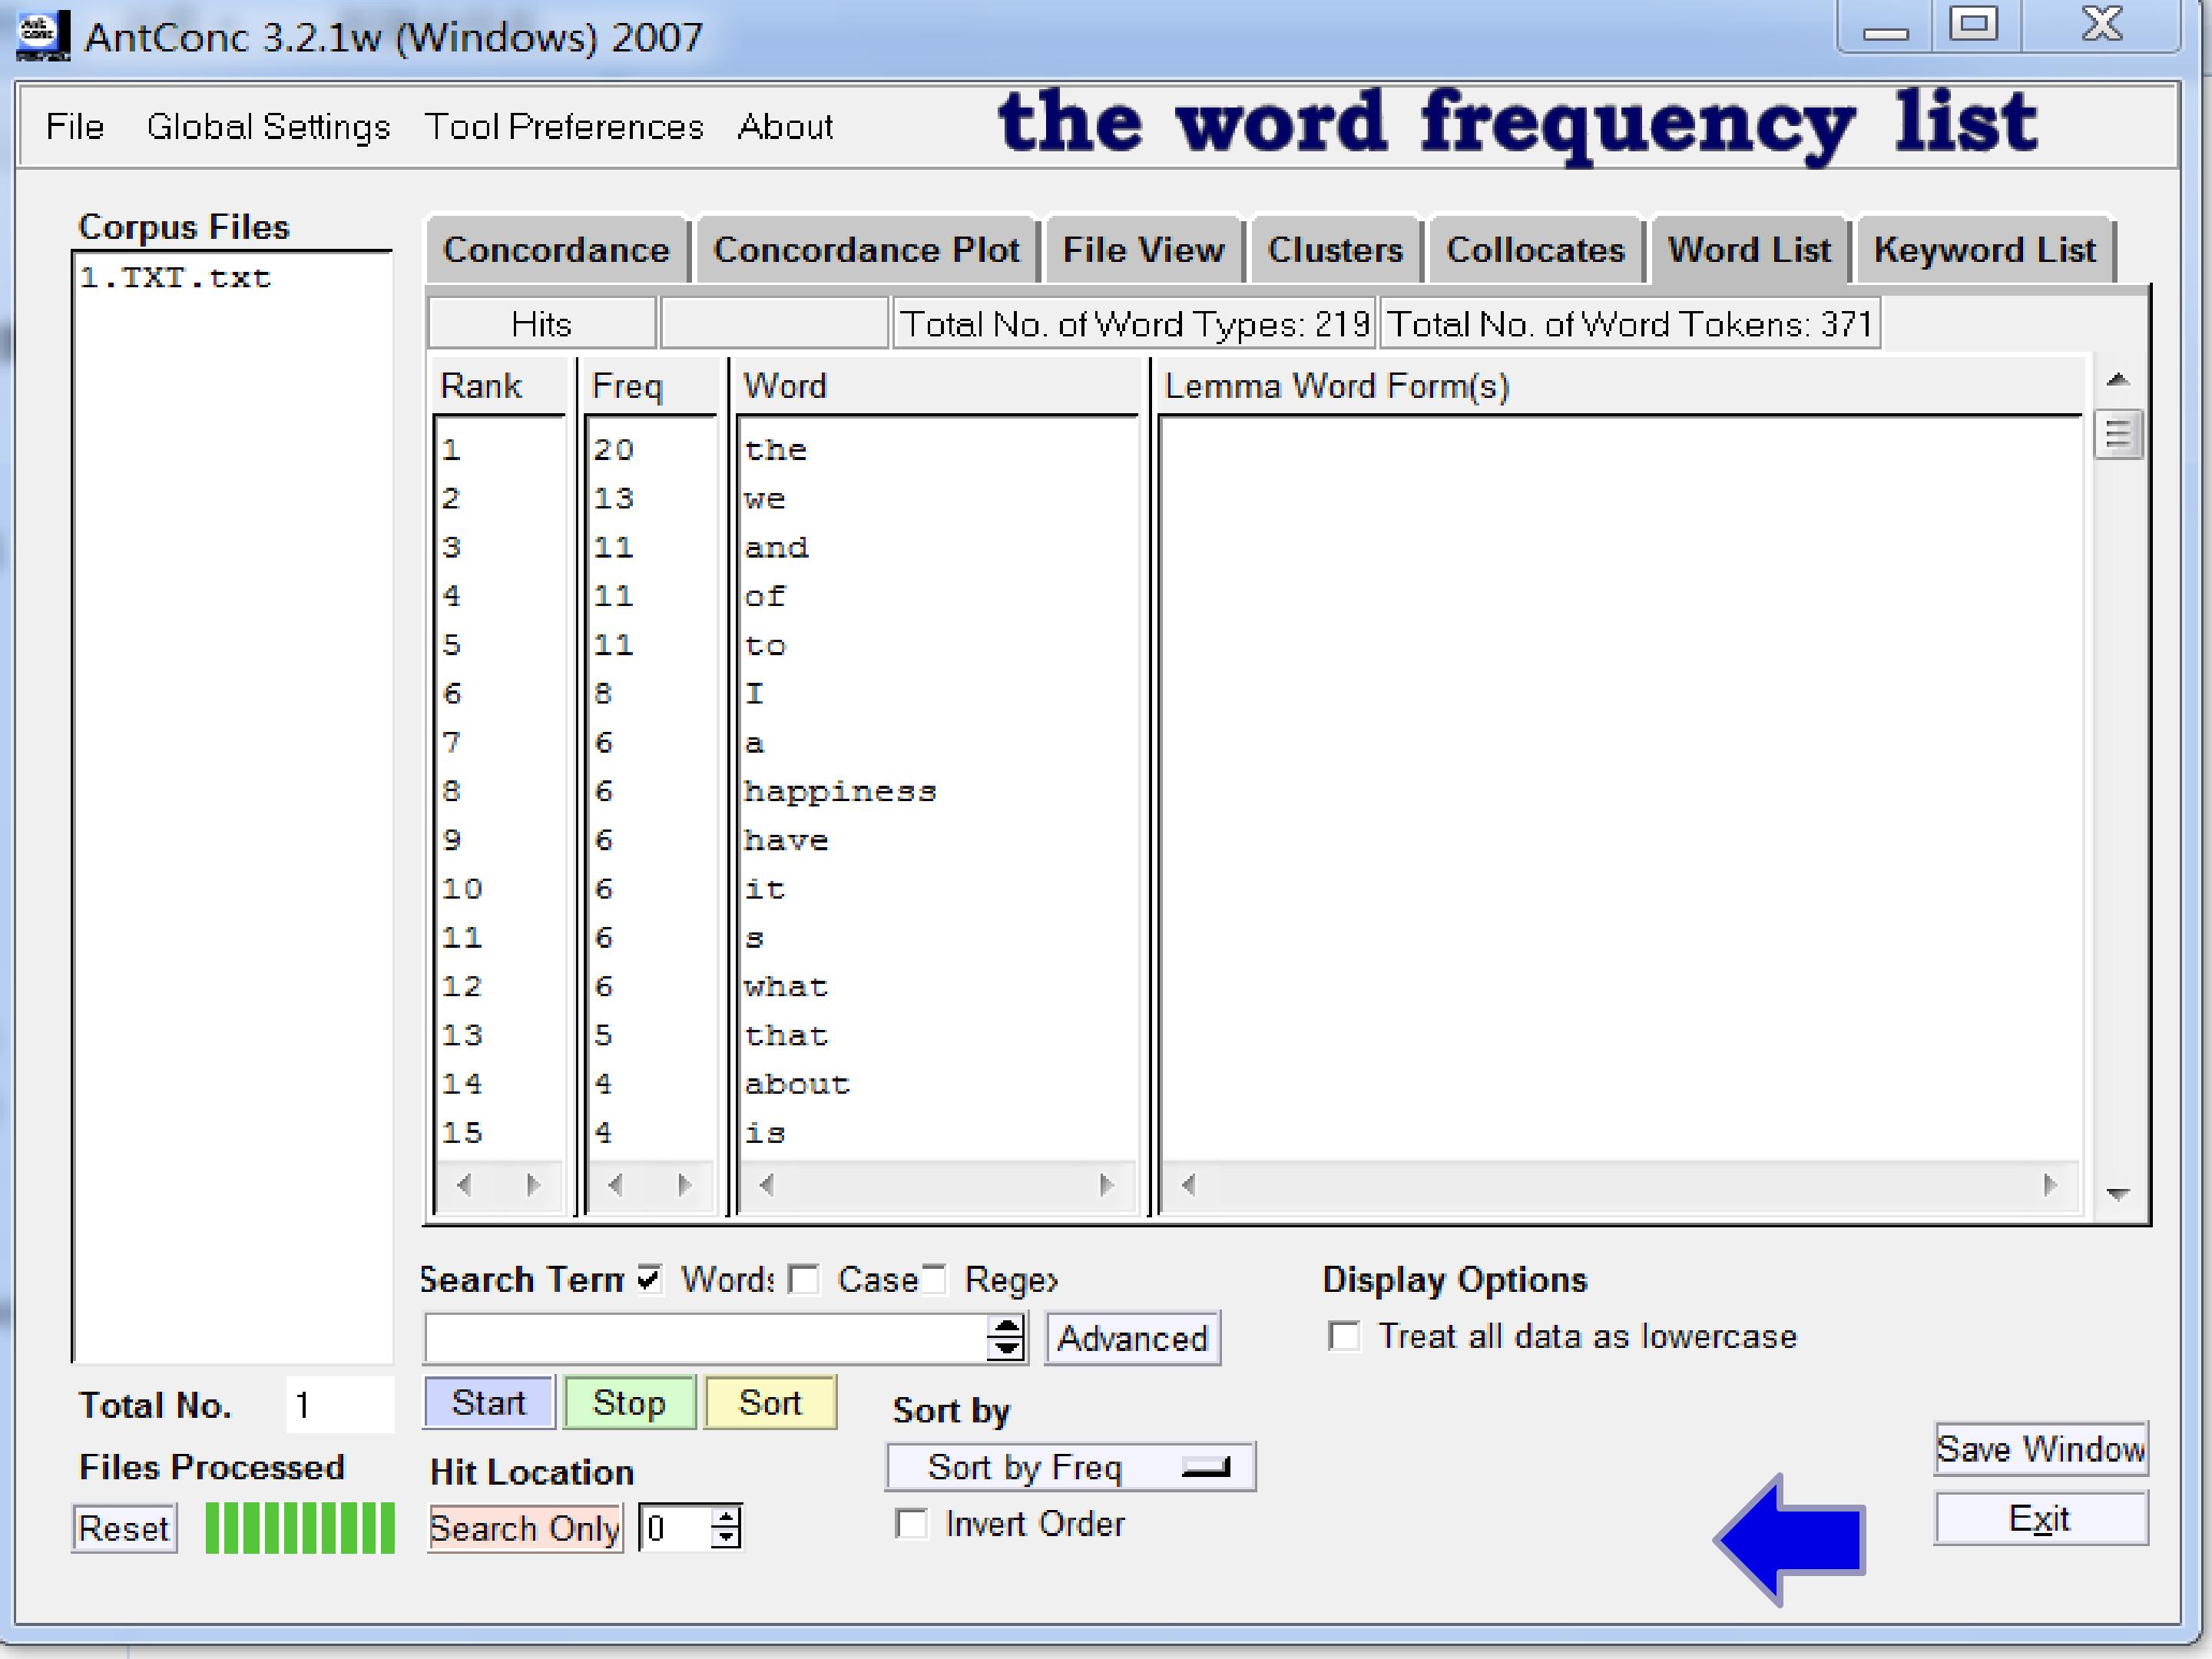Select the word 'about' in list

click(x=797, y=1084)
